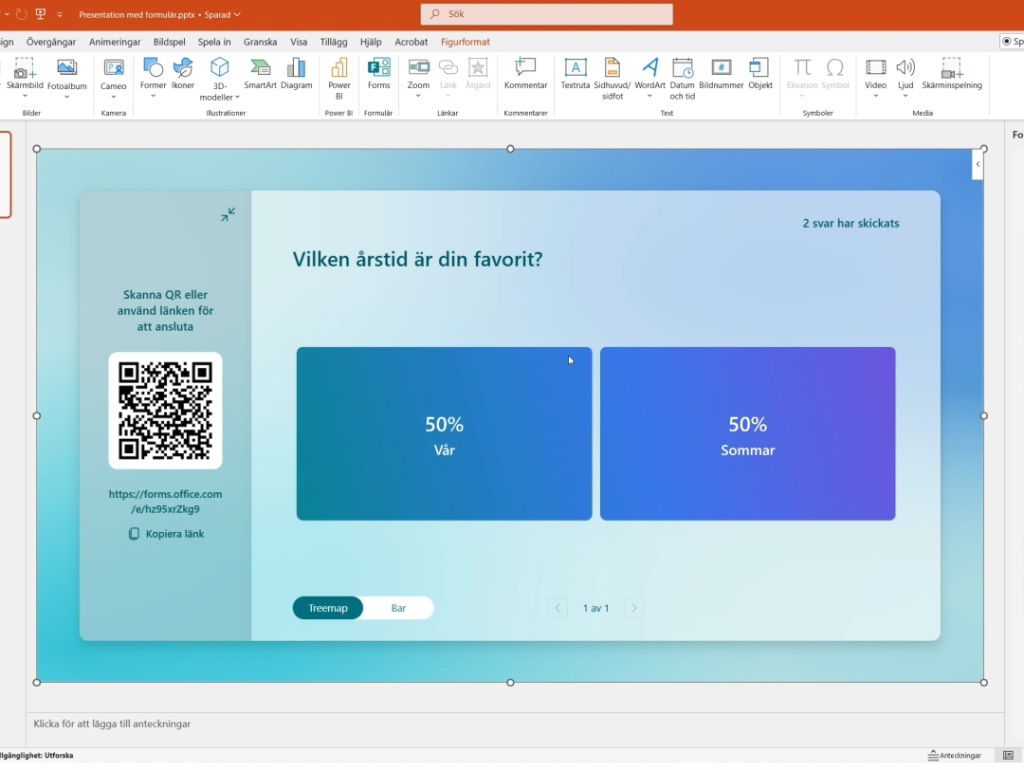The width and height of the screenshot is (1024, 770).
Task: Expand the Cameo dropdown arrow
Action: pos(113,97)
